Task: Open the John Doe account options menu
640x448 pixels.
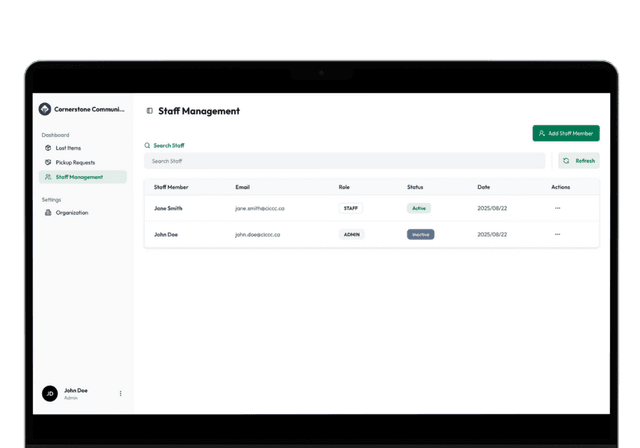Action: pyautogui.click(x=121, y=393)
